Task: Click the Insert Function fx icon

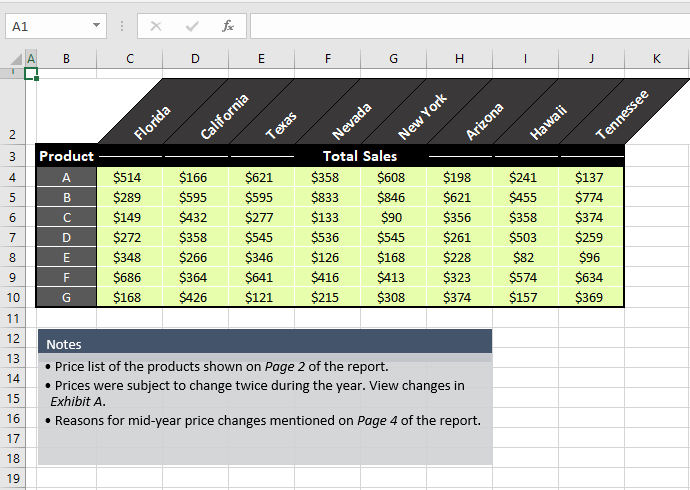Action: coord(228,26)
